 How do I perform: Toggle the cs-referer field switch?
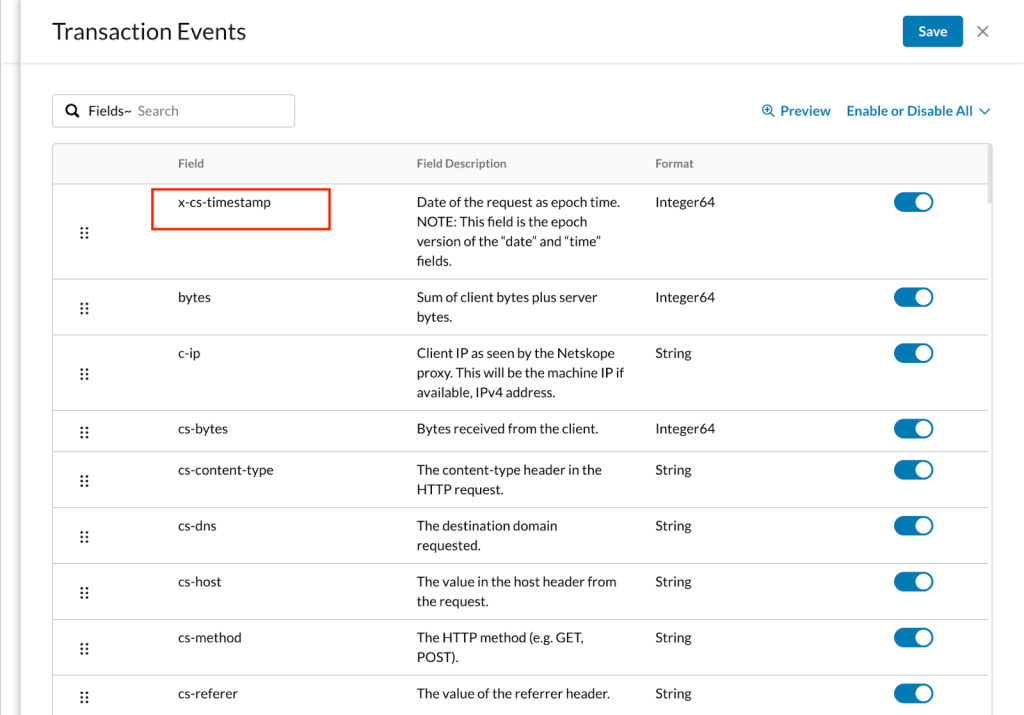tap(913, 693)
